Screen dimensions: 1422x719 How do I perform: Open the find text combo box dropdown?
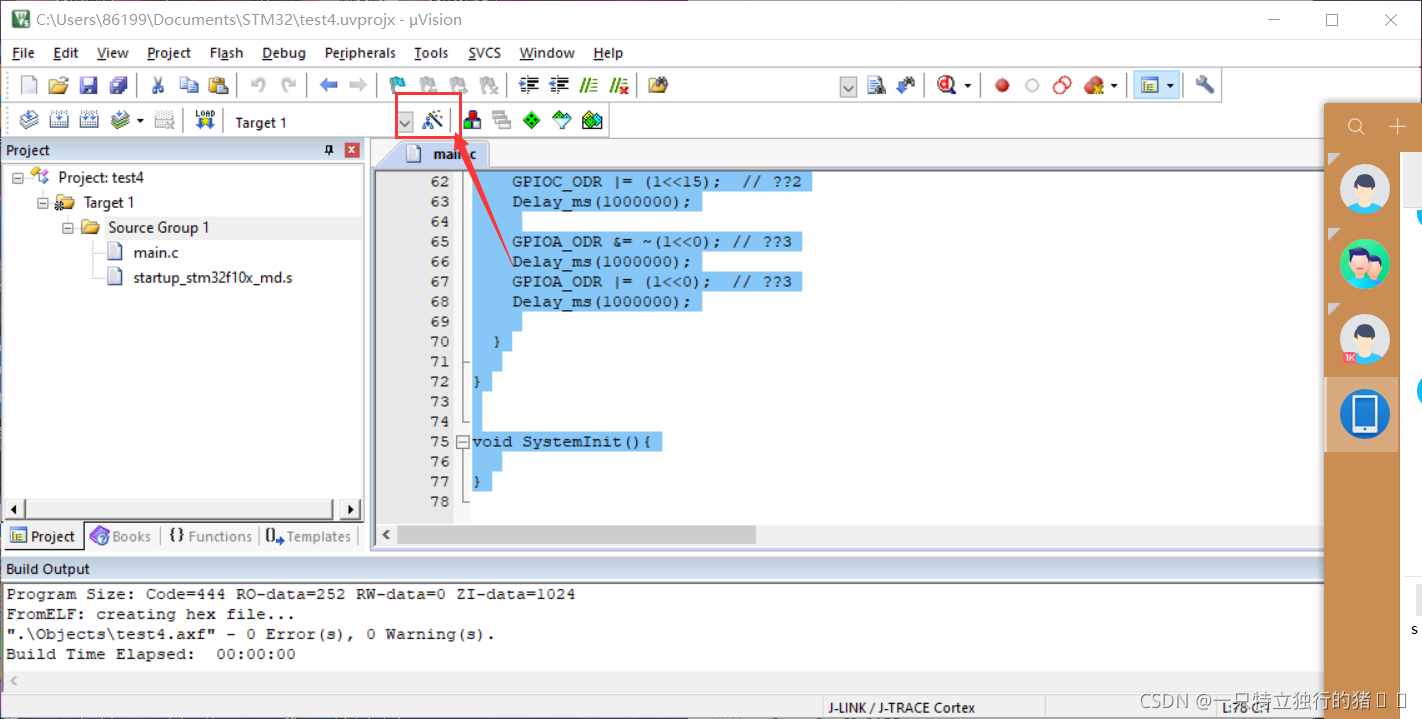coord(848,86)
